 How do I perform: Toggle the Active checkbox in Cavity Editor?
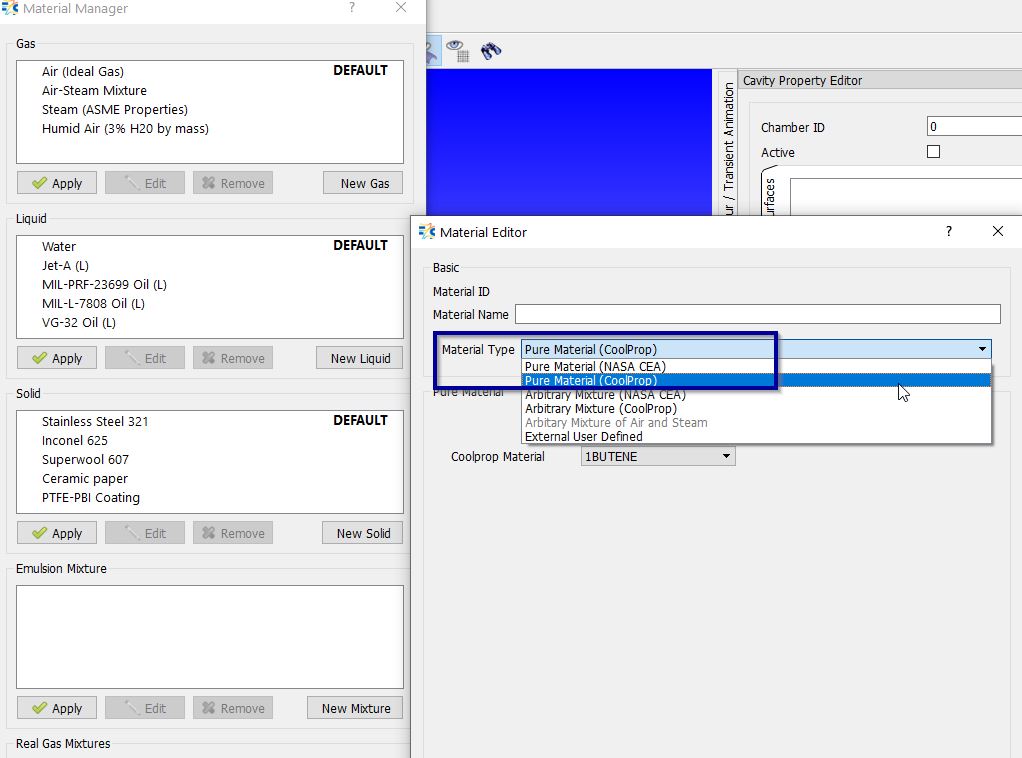coord(933,152)
